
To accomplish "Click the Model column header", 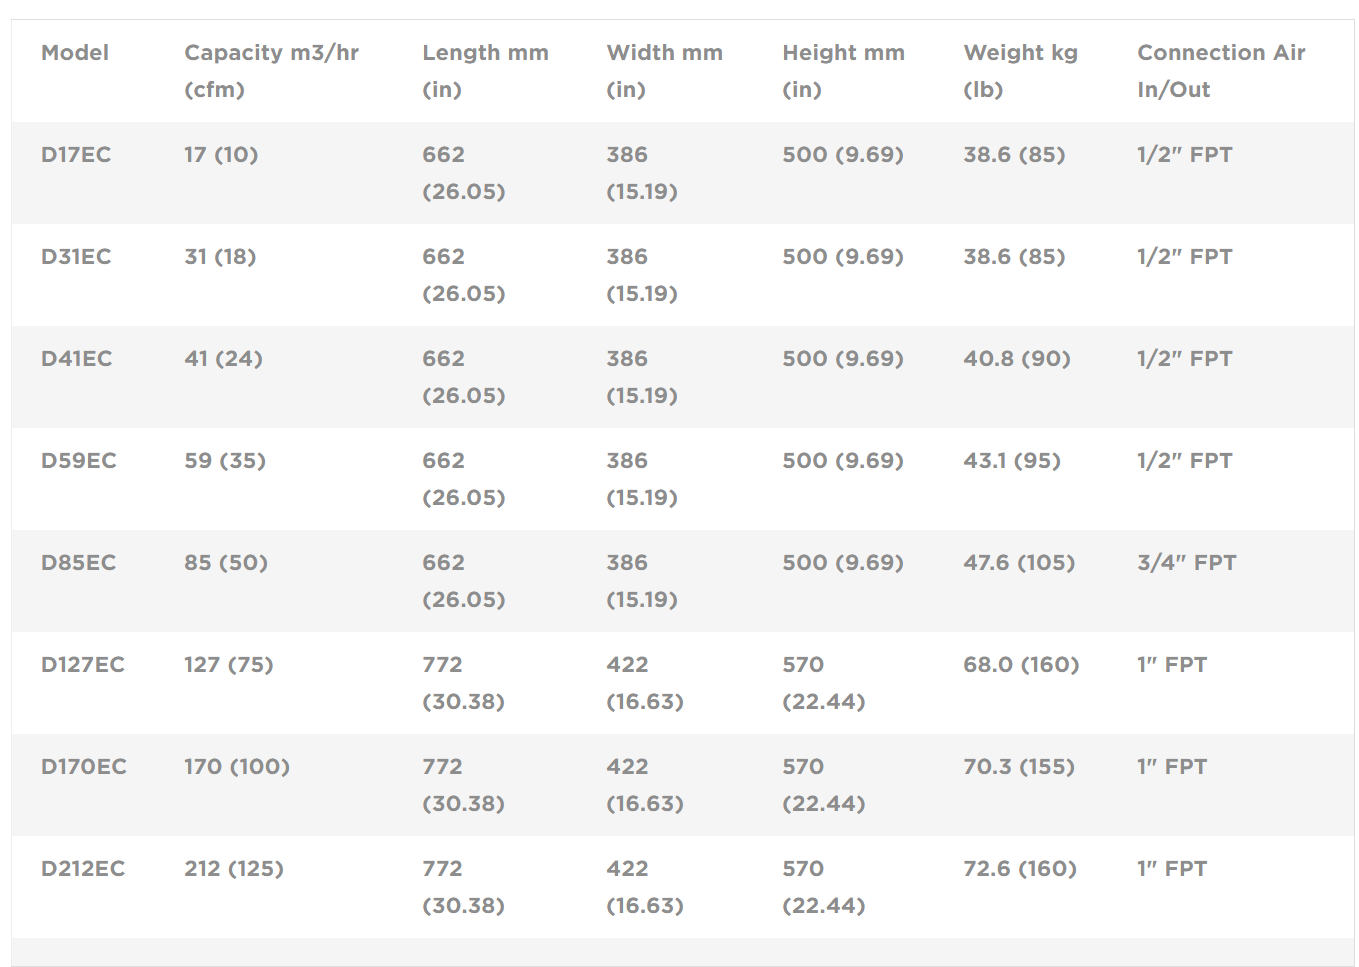I will (x=75, y=53).
